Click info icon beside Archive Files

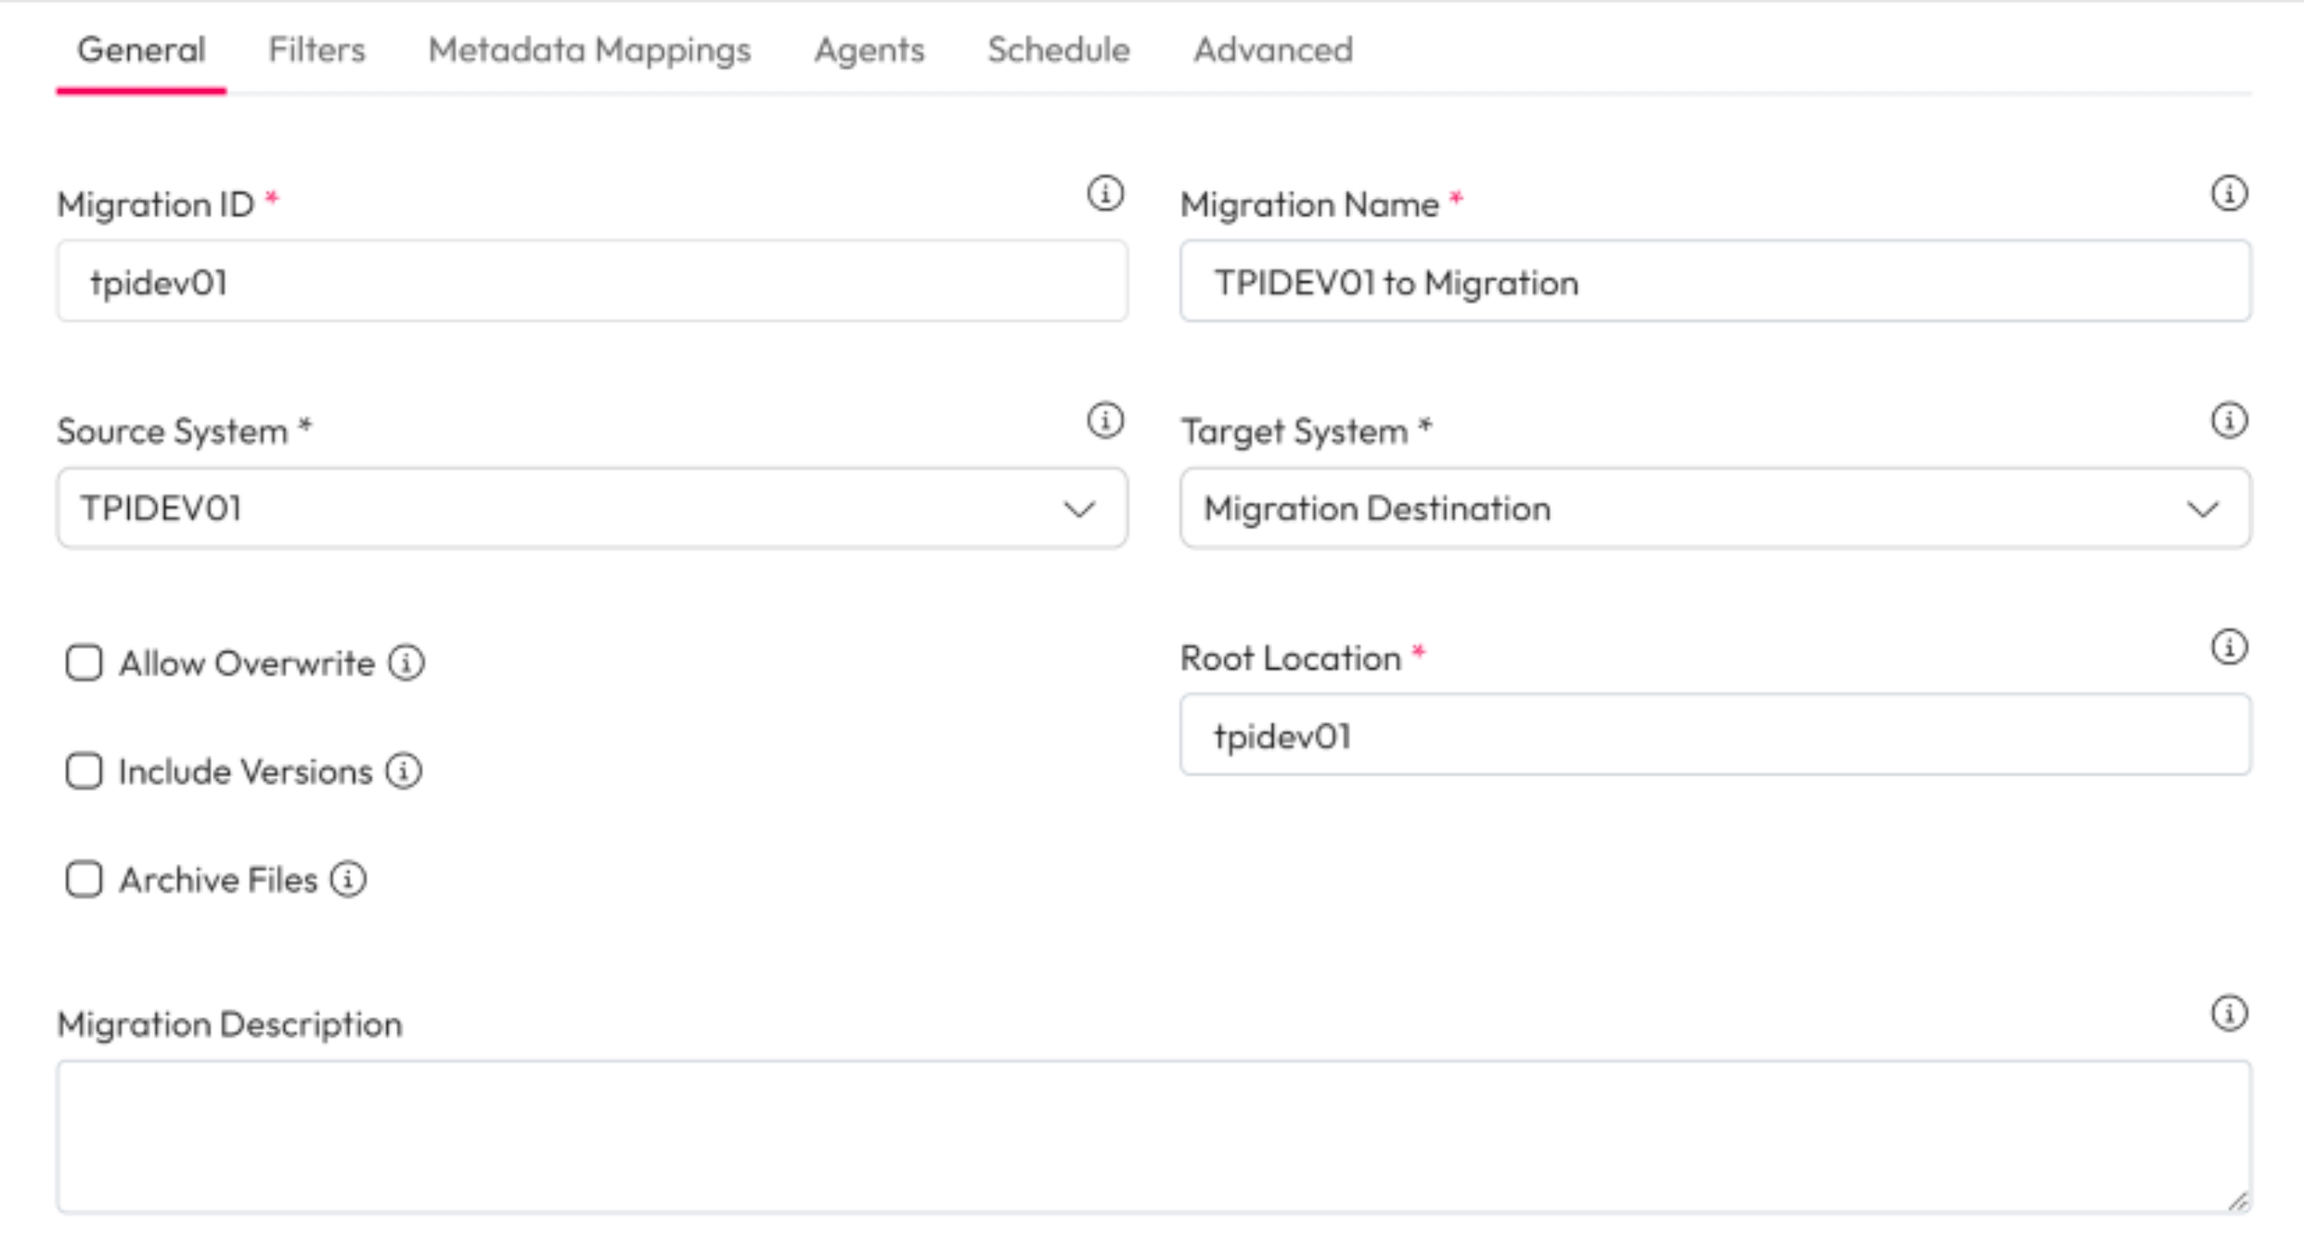348,880
